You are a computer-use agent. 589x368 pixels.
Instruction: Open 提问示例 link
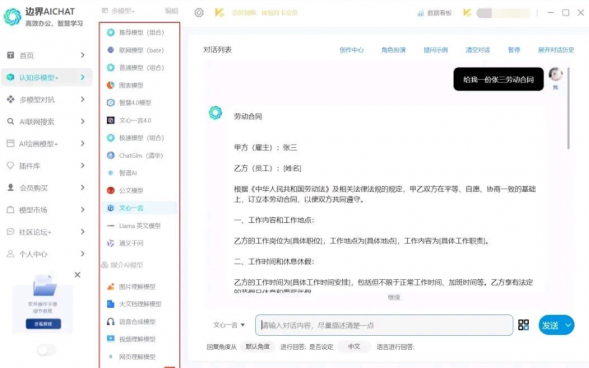coord(435,50)
